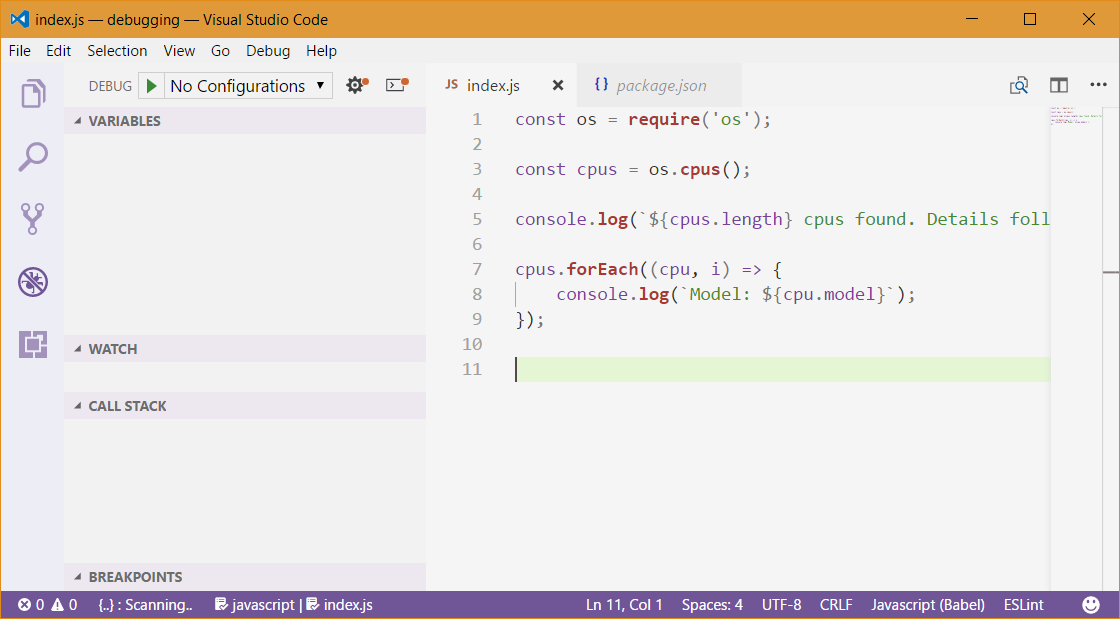The height and width of the screenshot is (619, 1120).
Task: Open the editor more actions ellipsis
Action: (x=1099, y=85)
